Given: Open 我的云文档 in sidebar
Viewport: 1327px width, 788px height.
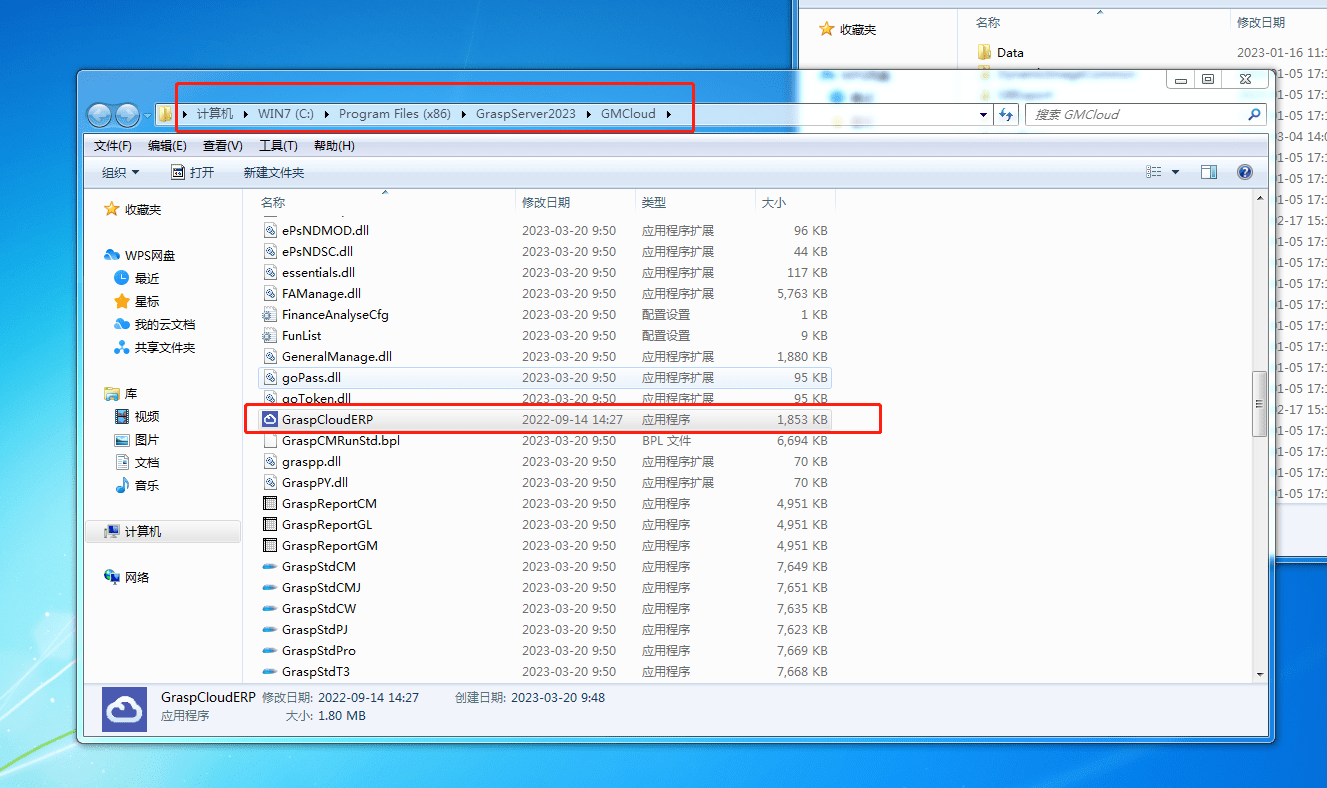Looking at the screenshot, I should pos(165,325).
